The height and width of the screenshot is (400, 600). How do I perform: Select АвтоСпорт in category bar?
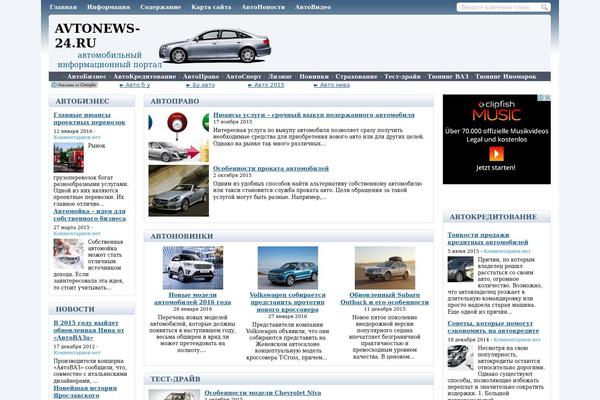243,77
